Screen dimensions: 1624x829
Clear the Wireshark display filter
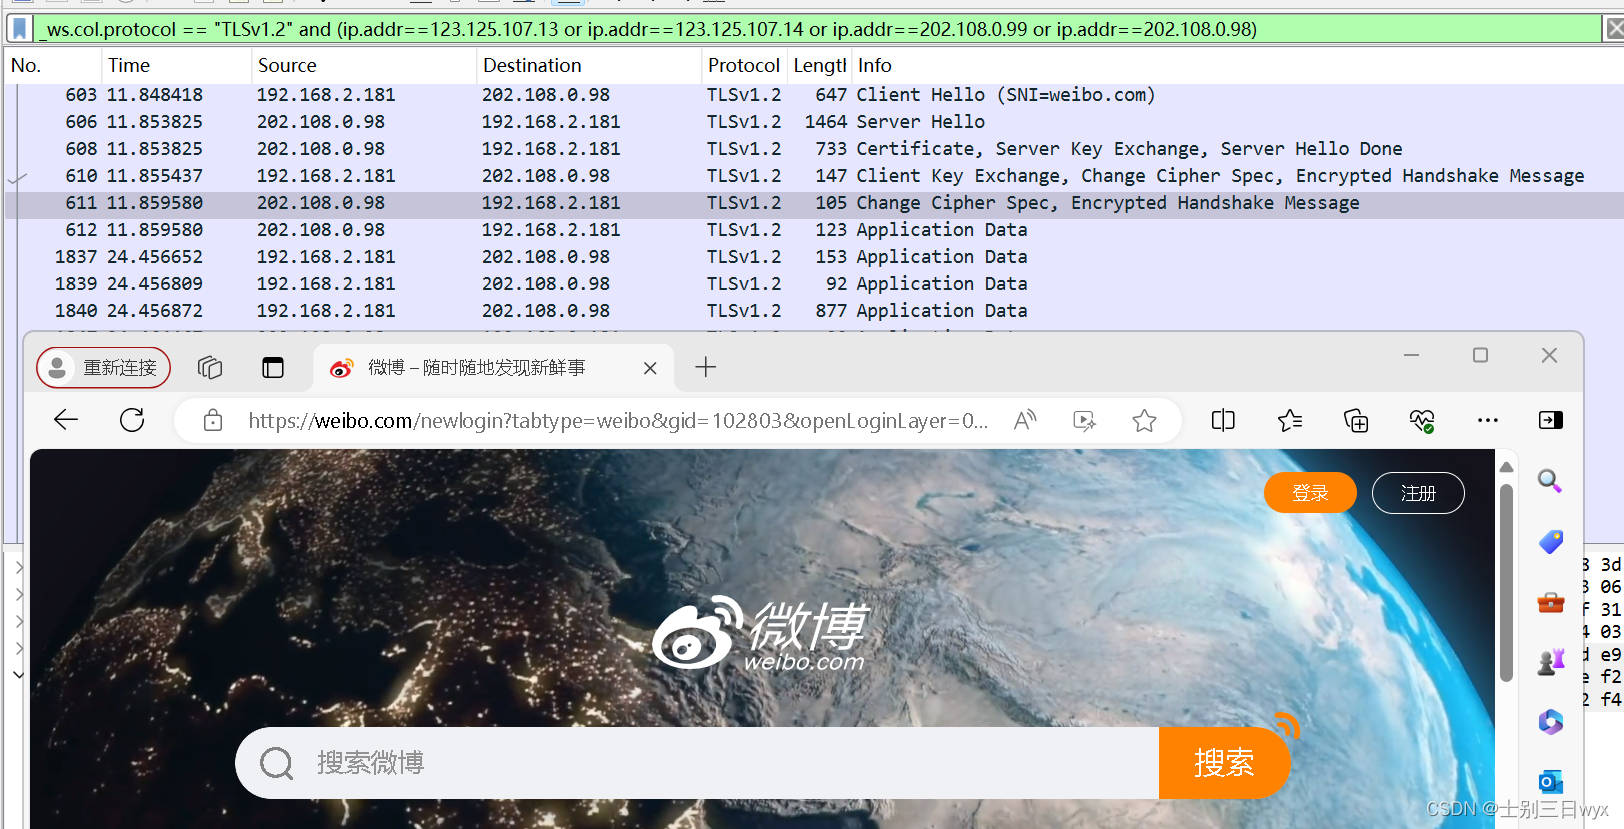(x=1613, y=29)
